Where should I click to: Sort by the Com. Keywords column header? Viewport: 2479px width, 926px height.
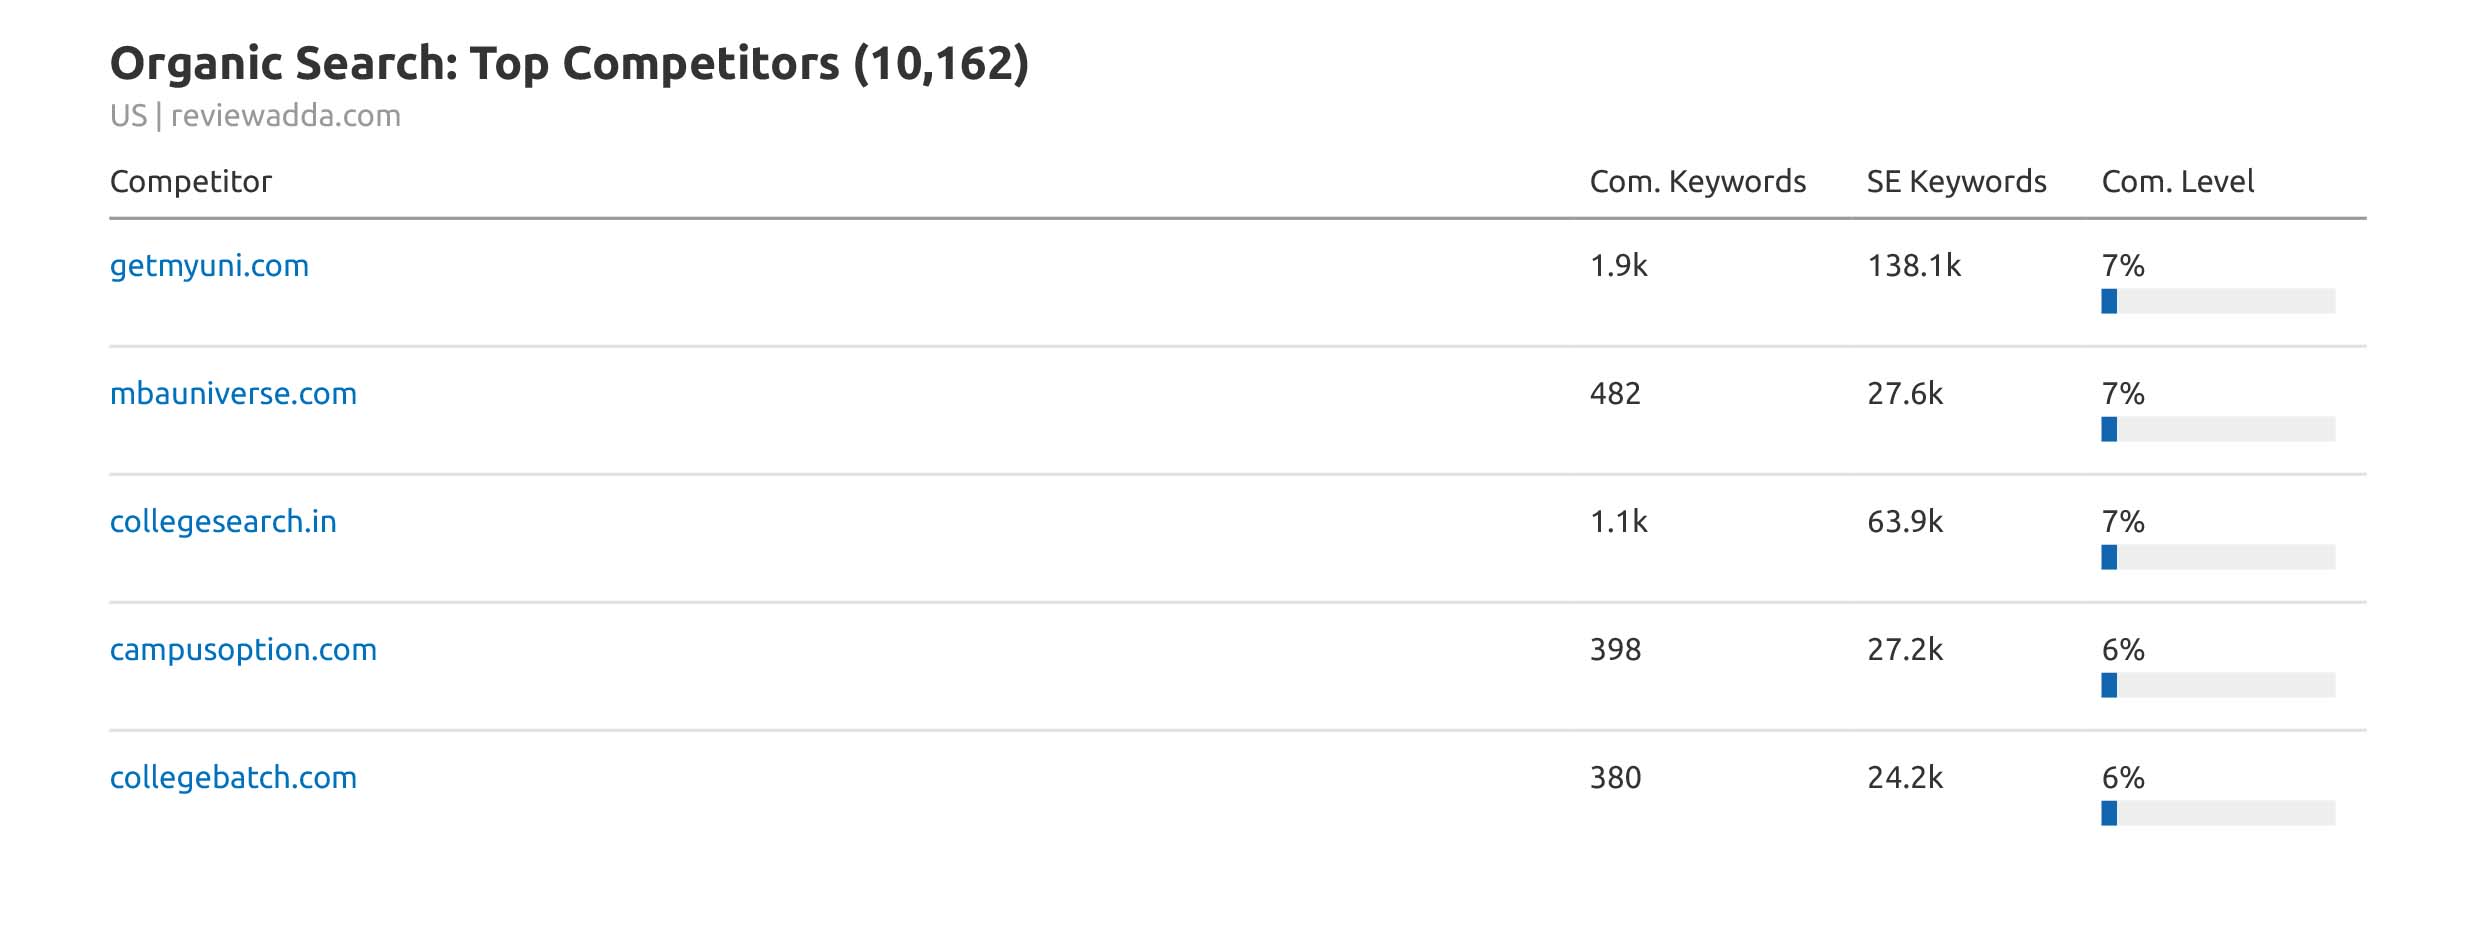(x=1697, y=182)
